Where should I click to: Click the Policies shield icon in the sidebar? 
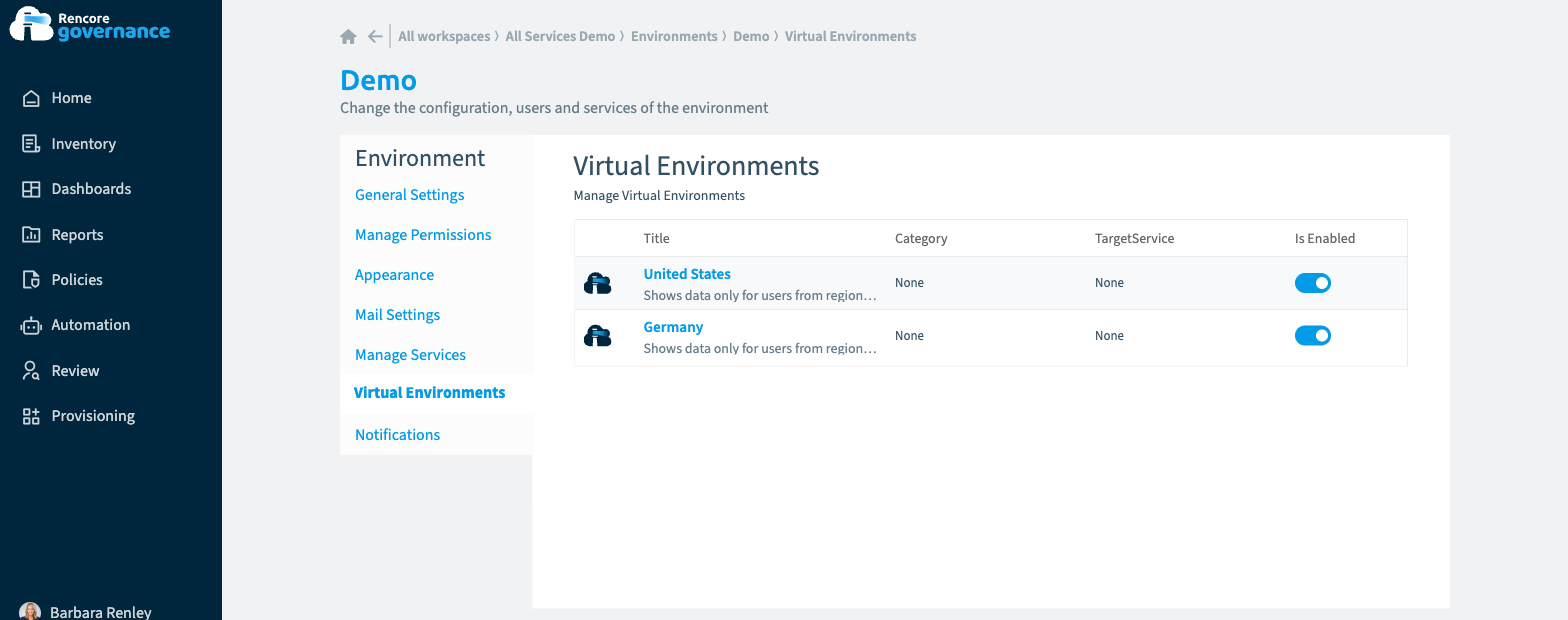pos(31,280)
